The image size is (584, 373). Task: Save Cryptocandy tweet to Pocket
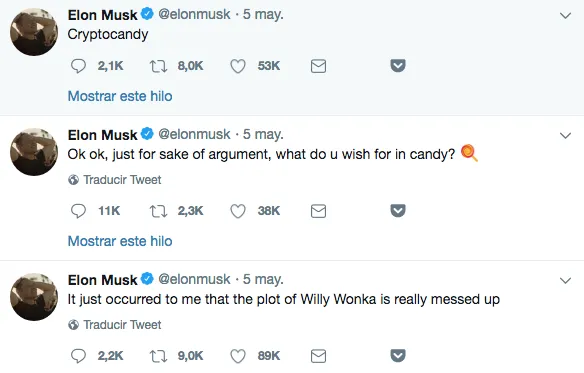pyautogui.click(x=398, y=66)
